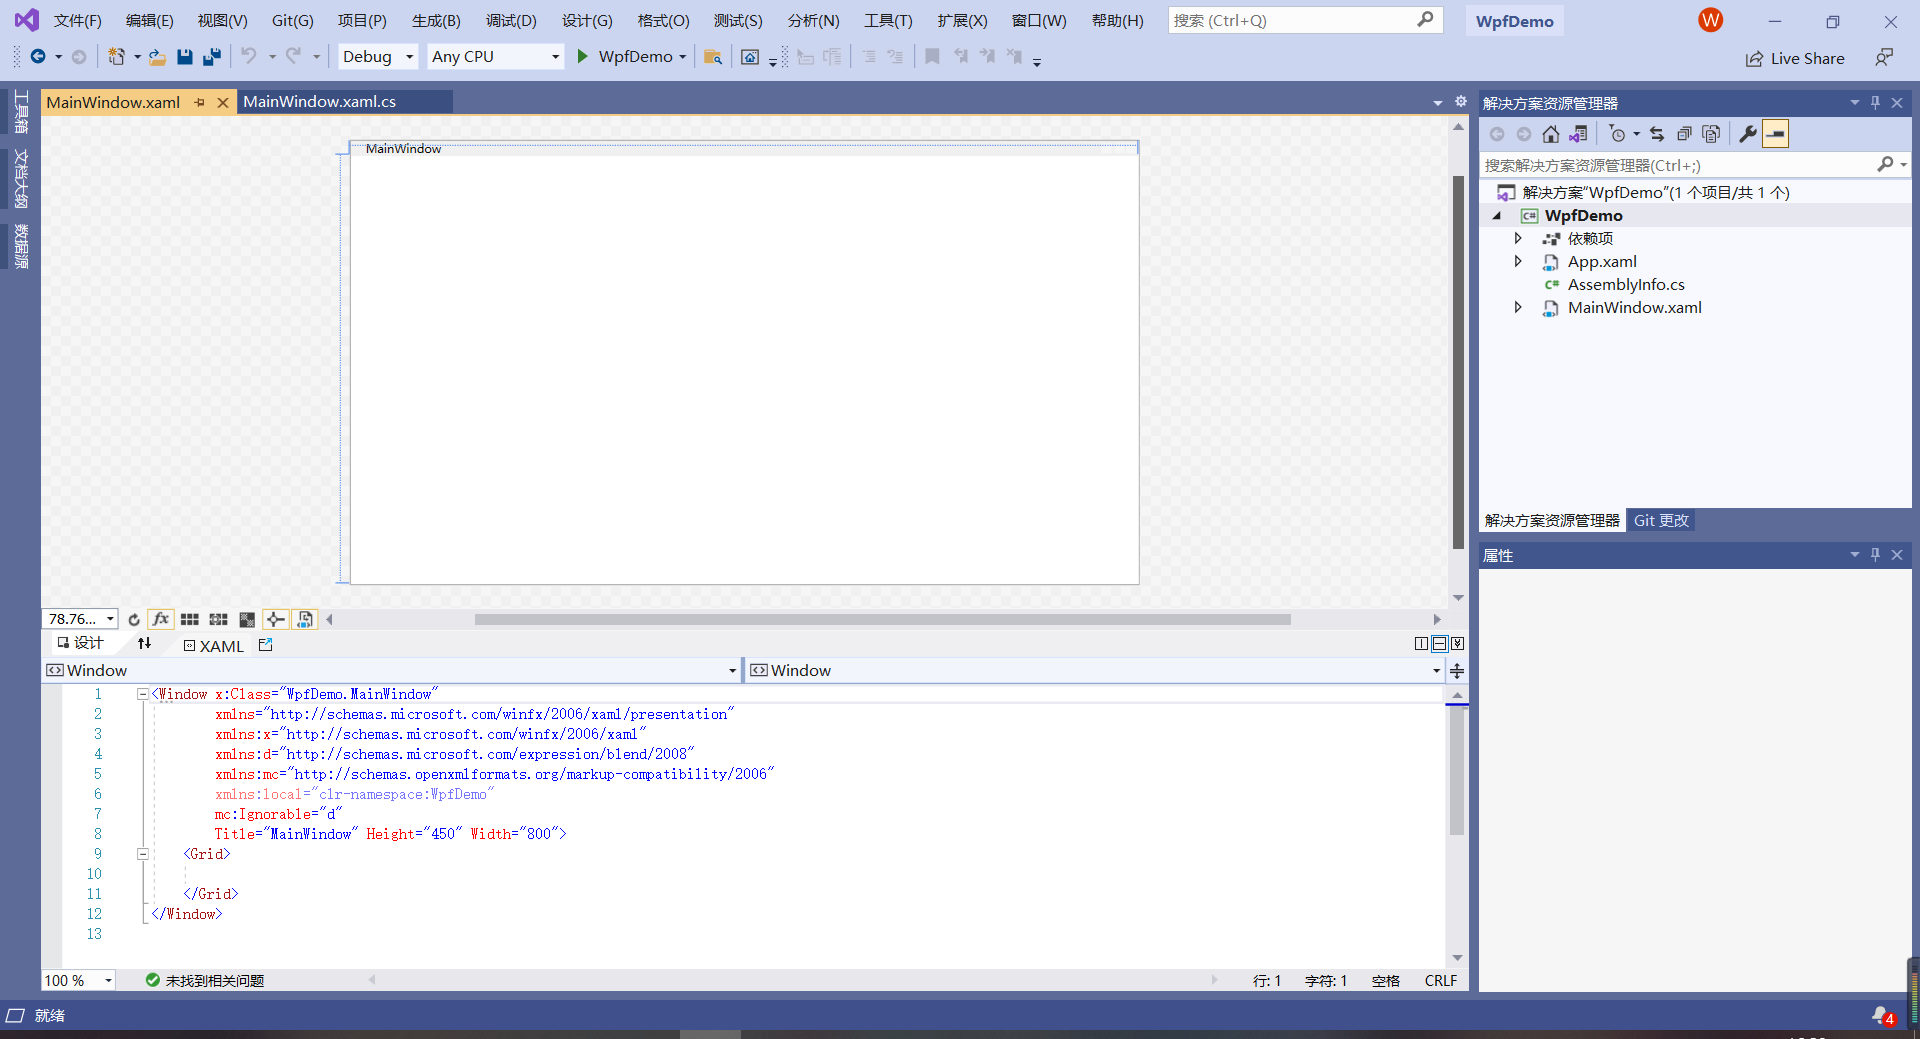Open Properties wrench icon in Solution Explorer

tap(1748, 134)
